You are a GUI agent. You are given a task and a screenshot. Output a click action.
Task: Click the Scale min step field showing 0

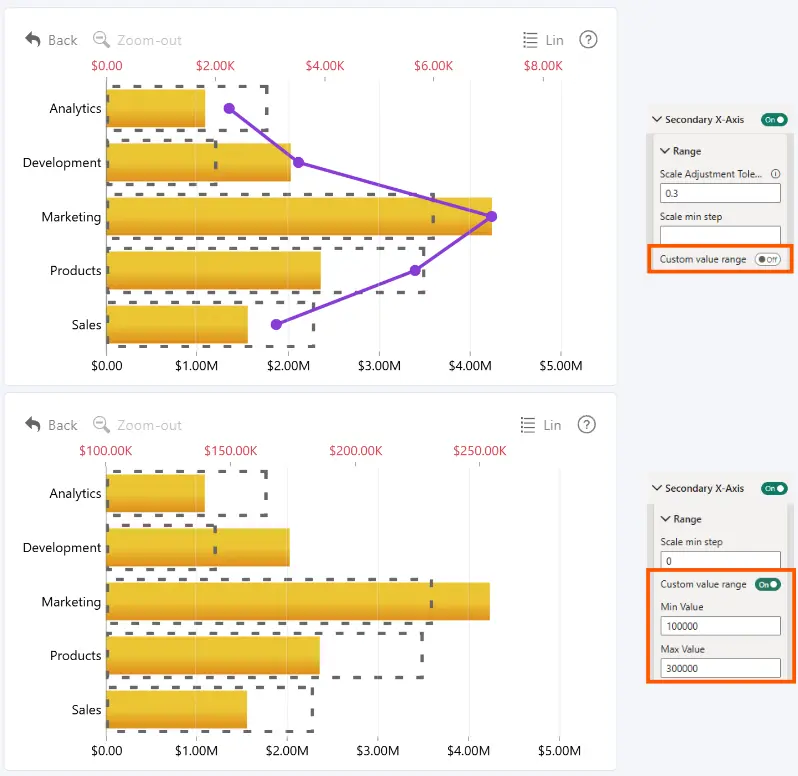tap(720, 560)
